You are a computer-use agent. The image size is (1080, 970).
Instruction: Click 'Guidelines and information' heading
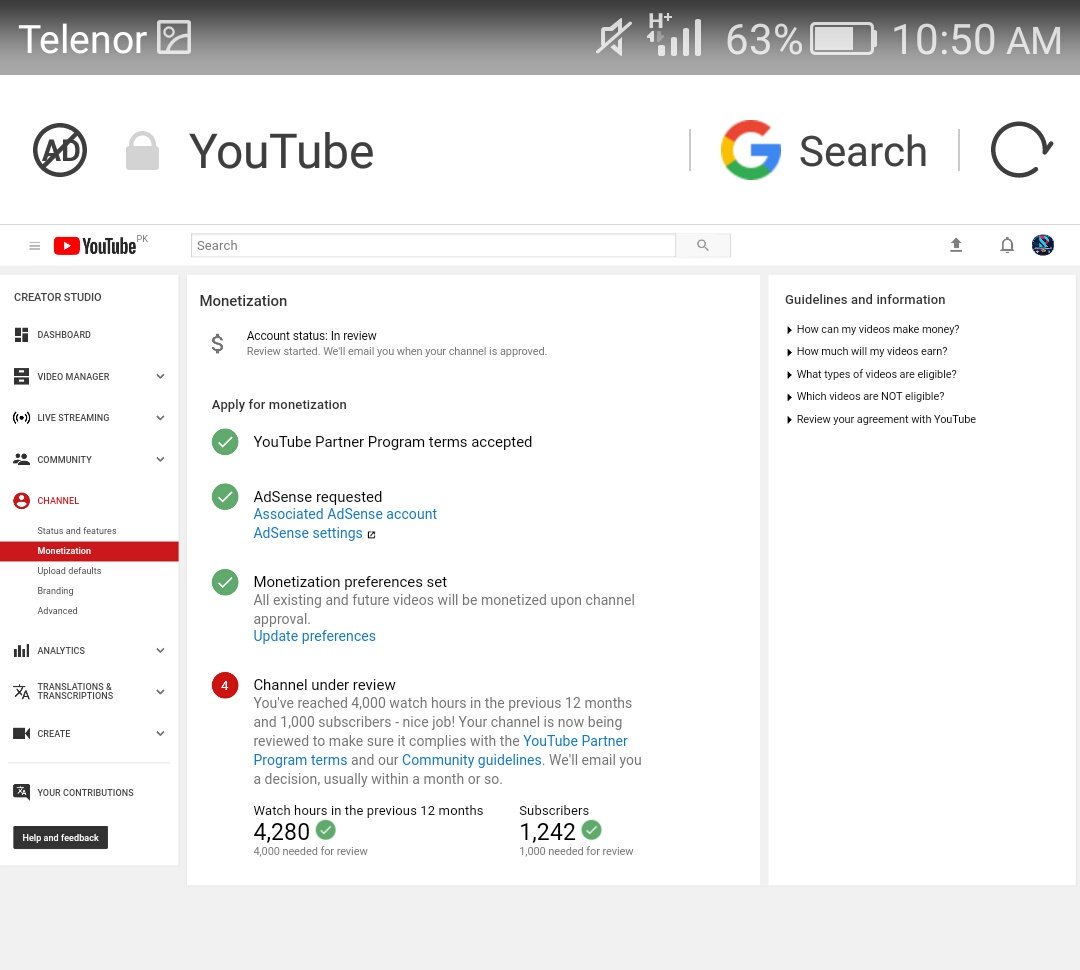(865, 300)
